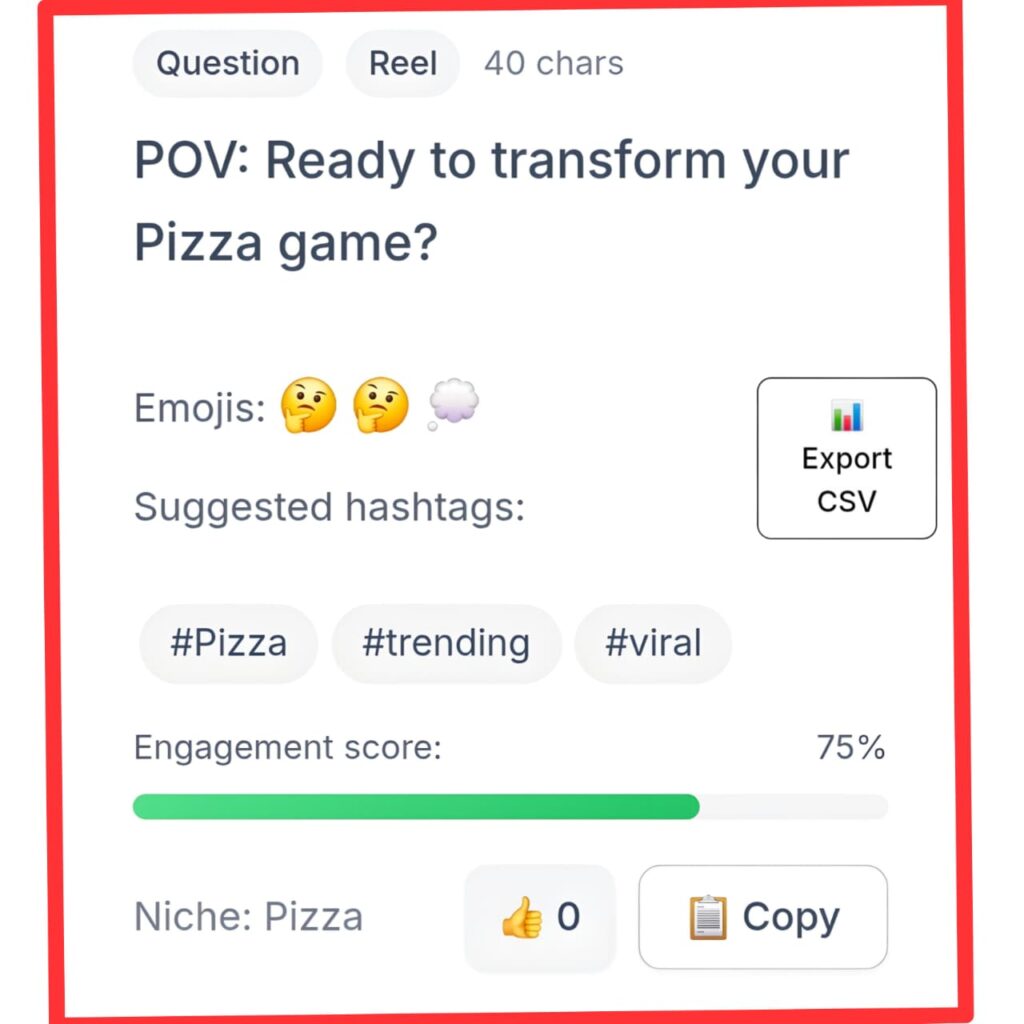This screenshot has width=1024, height=1024.
Task: Click the second thinking face emoji
Action: [x=381, y=406]
